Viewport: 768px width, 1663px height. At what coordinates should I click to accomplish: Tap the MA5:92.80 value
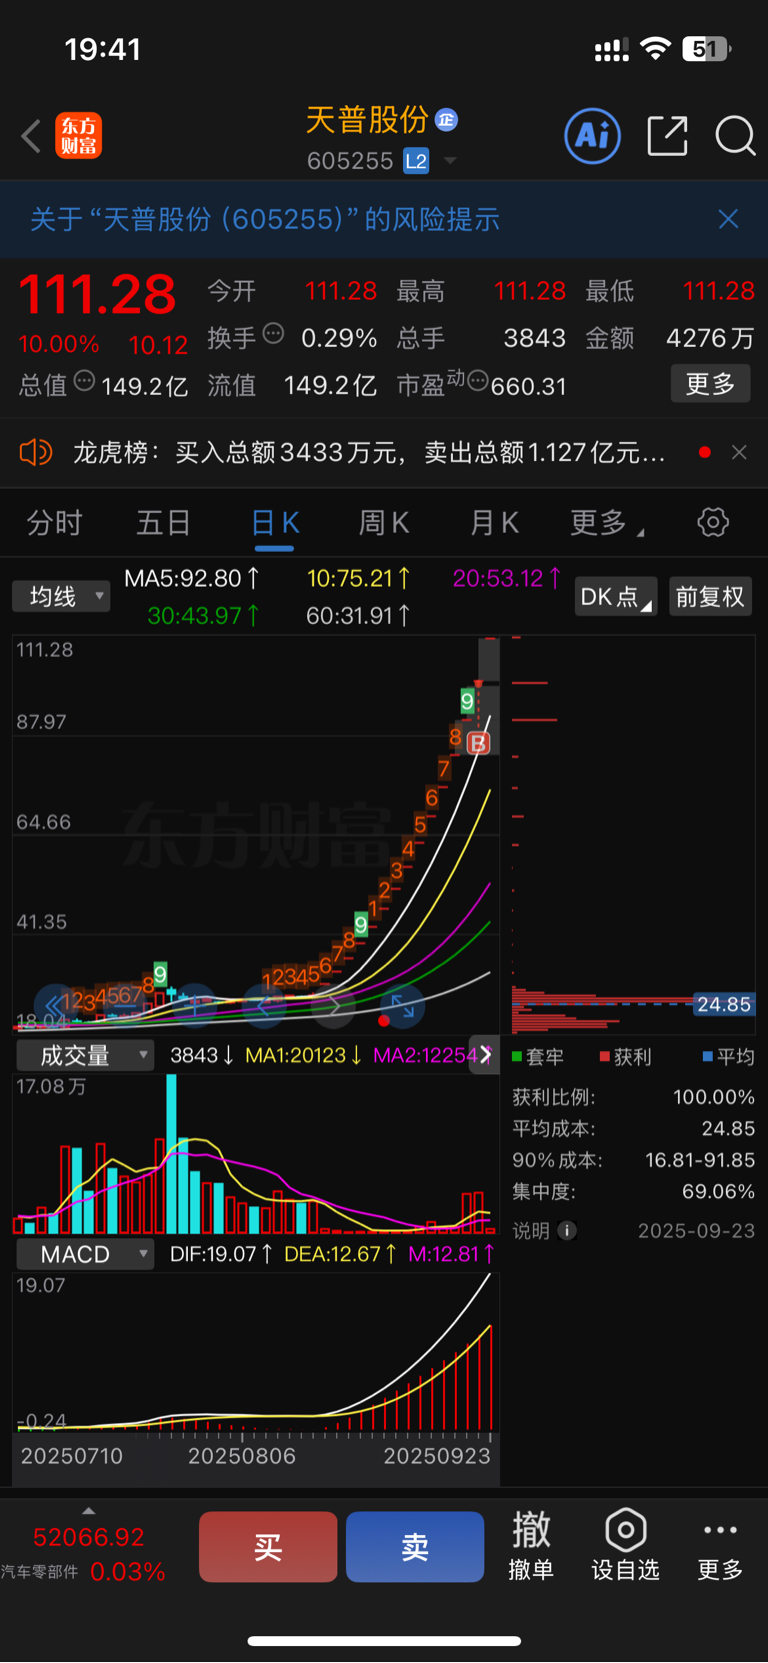191,578
